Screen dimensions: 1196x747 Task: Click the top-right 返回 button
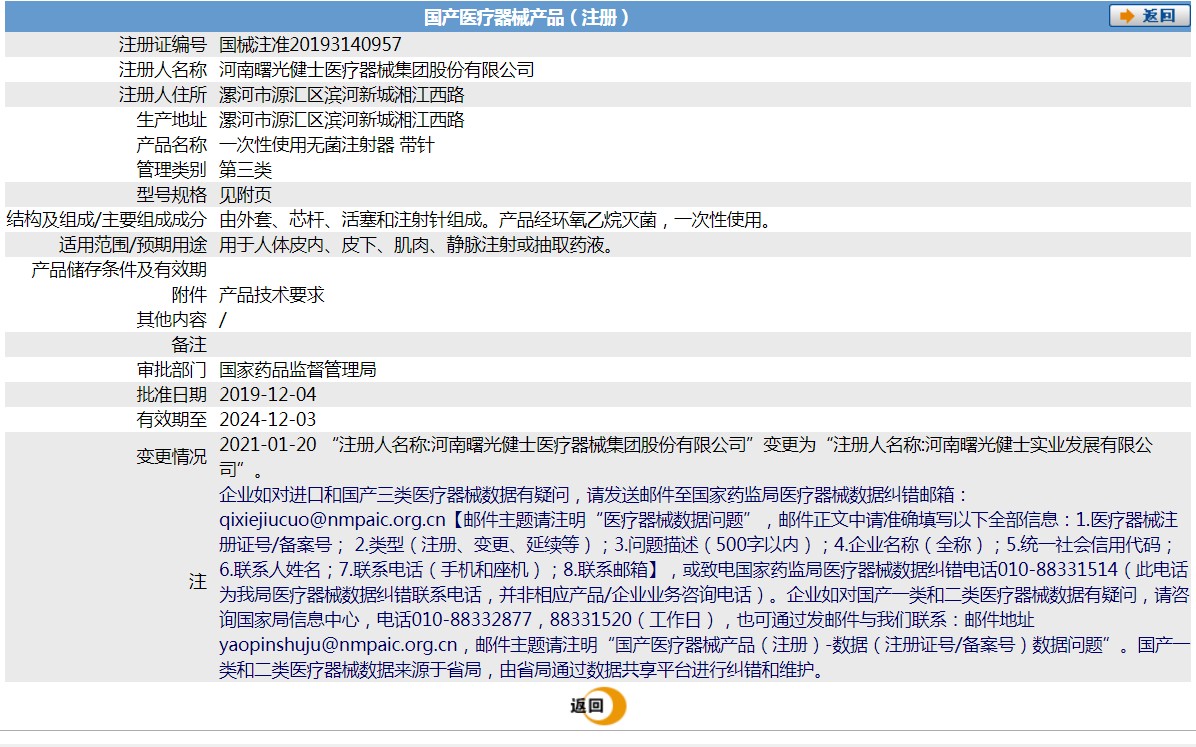point(1149,16)
